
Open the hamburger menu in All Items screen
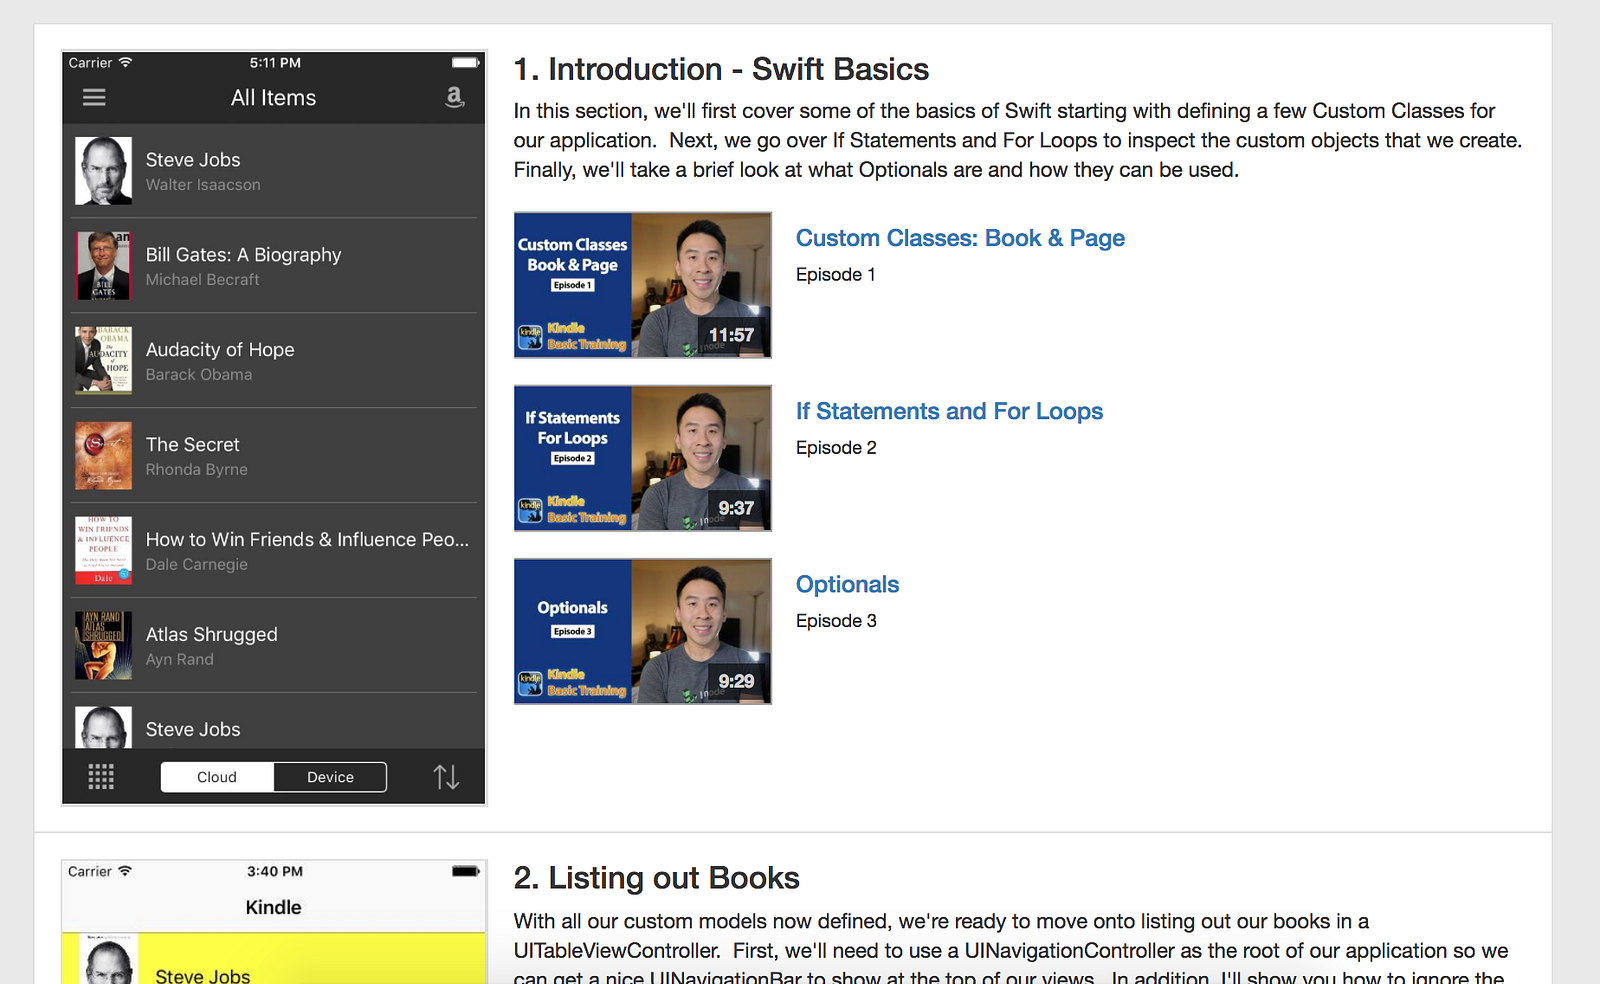(x=94, y=98)
